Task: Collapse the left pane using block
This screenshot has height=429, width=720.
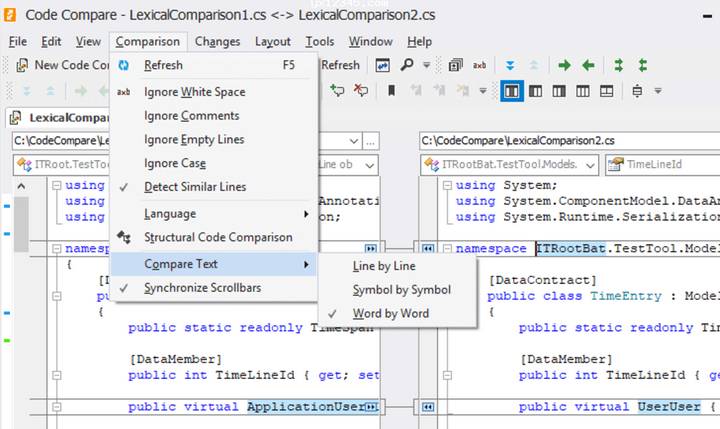Action: 56,186
